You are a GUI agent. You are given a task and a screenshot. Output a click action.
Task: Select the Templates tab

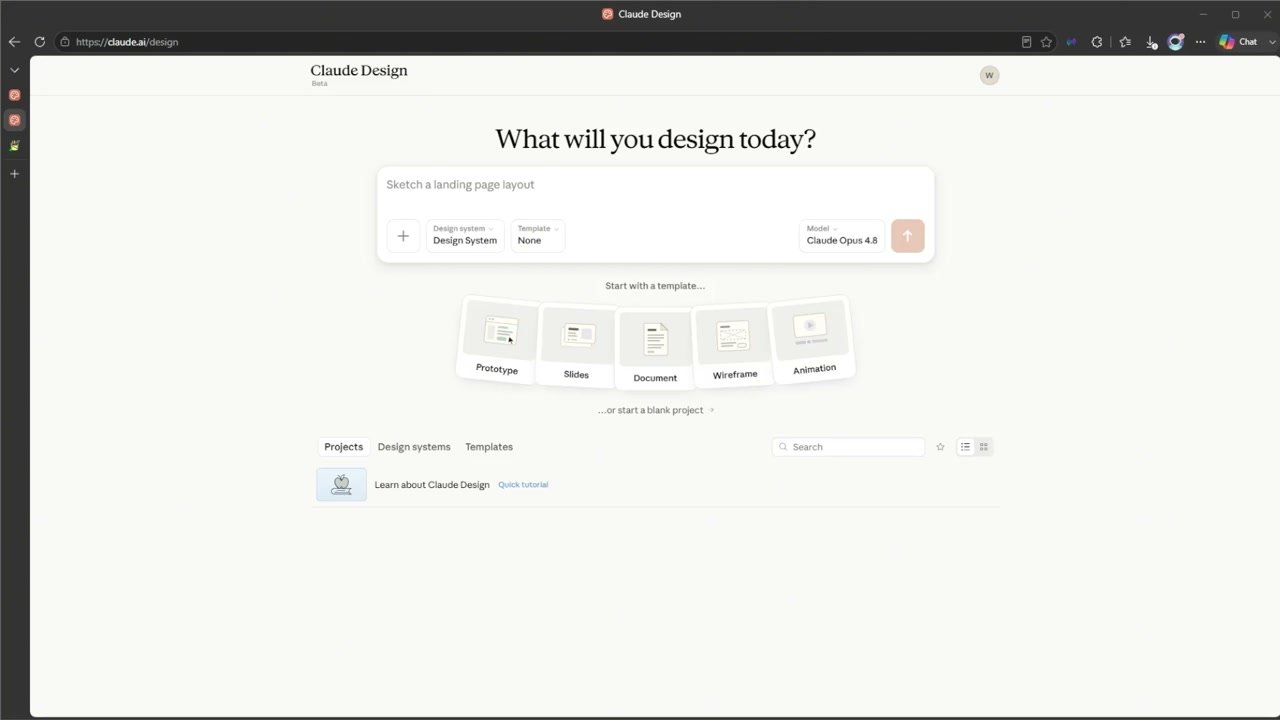click(489, 447)
